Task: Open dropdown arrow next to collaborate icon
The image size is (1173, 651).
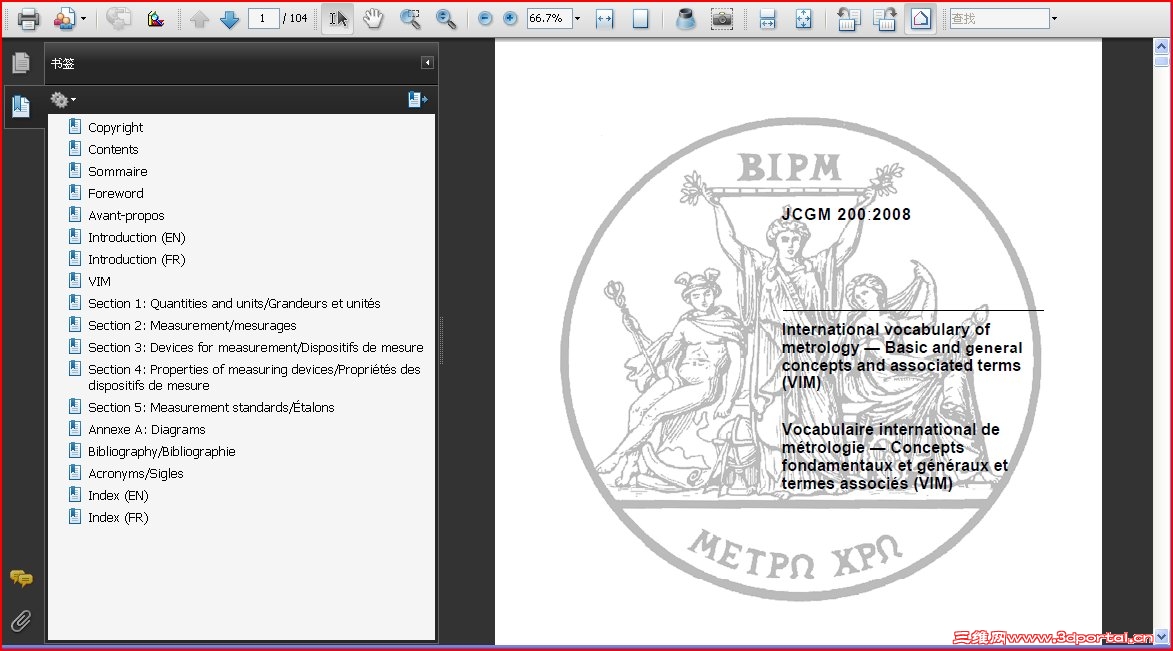Action: 83,19
